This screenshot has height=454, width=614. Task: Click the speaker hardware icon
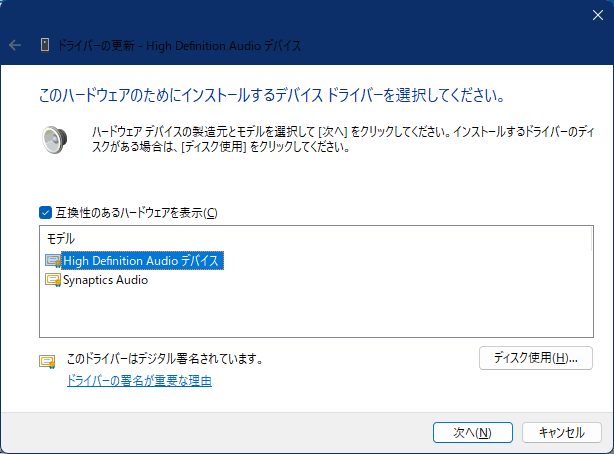pos(54,139)
